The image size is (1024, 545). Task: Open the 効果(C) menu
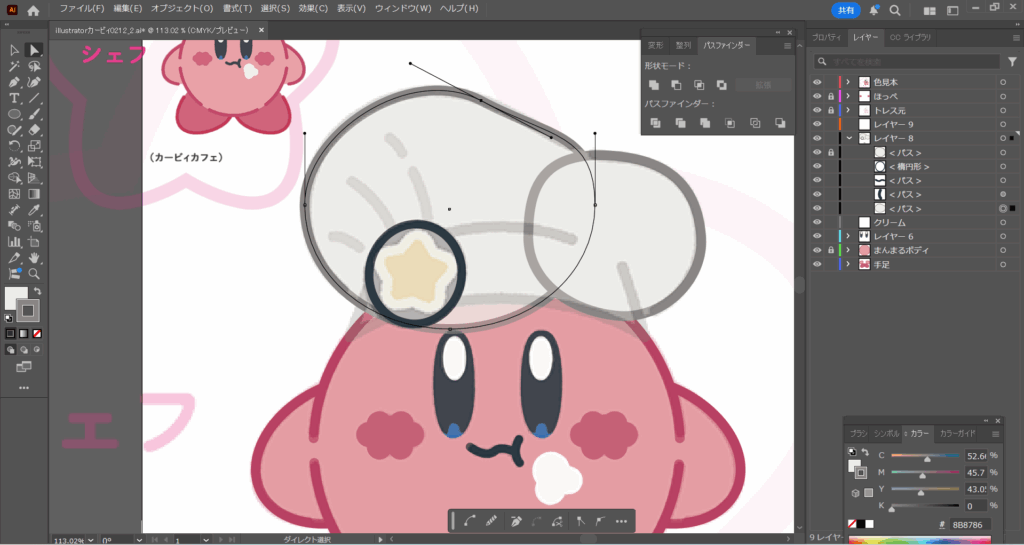(313, 9)
